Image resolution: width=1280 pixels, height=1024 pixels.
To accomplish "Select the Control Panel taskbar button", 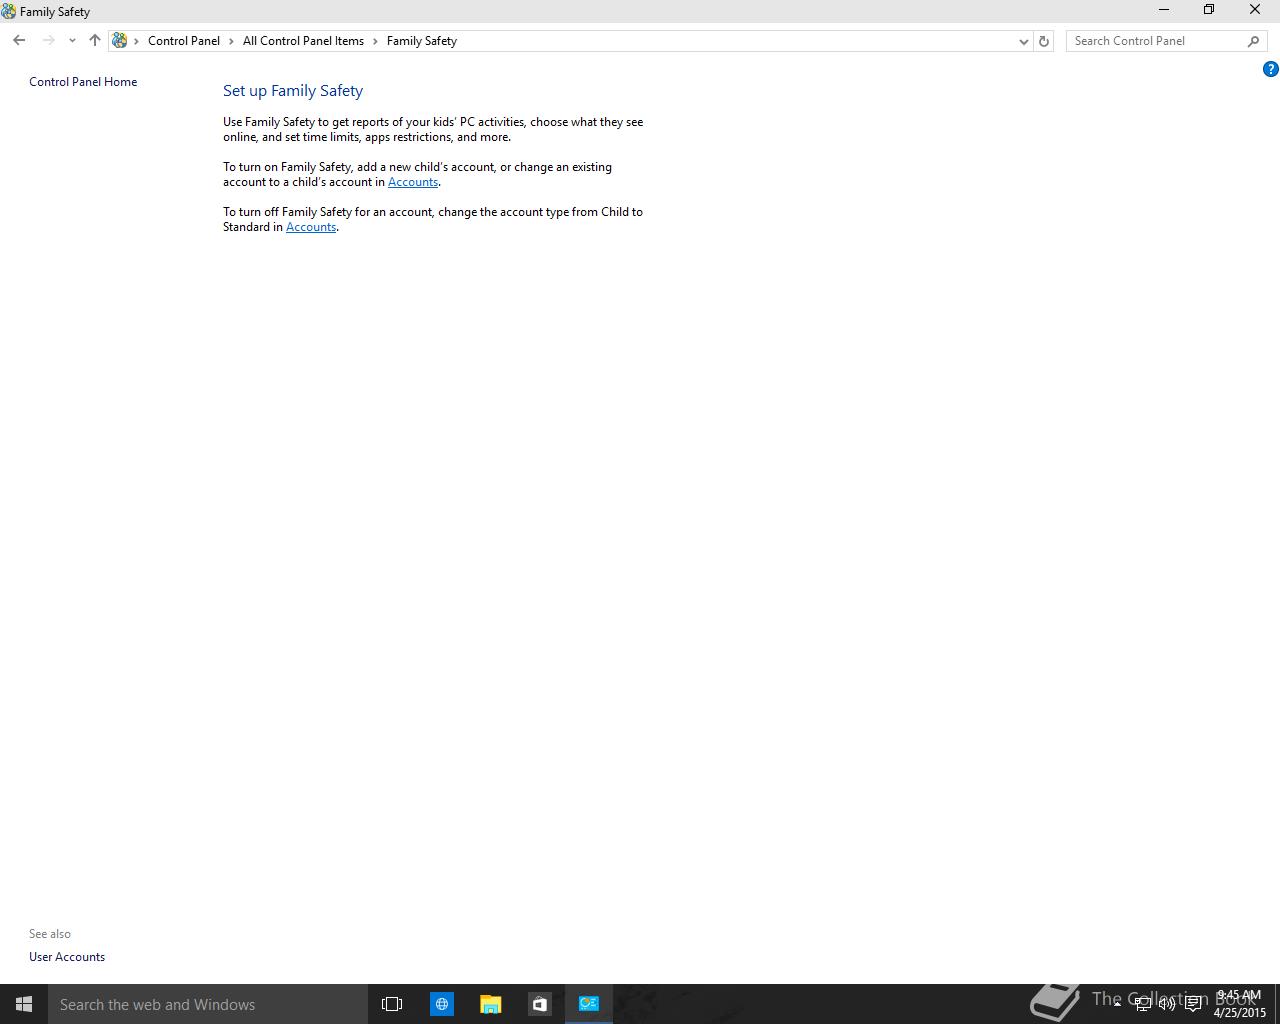I will pos(589,1004).
